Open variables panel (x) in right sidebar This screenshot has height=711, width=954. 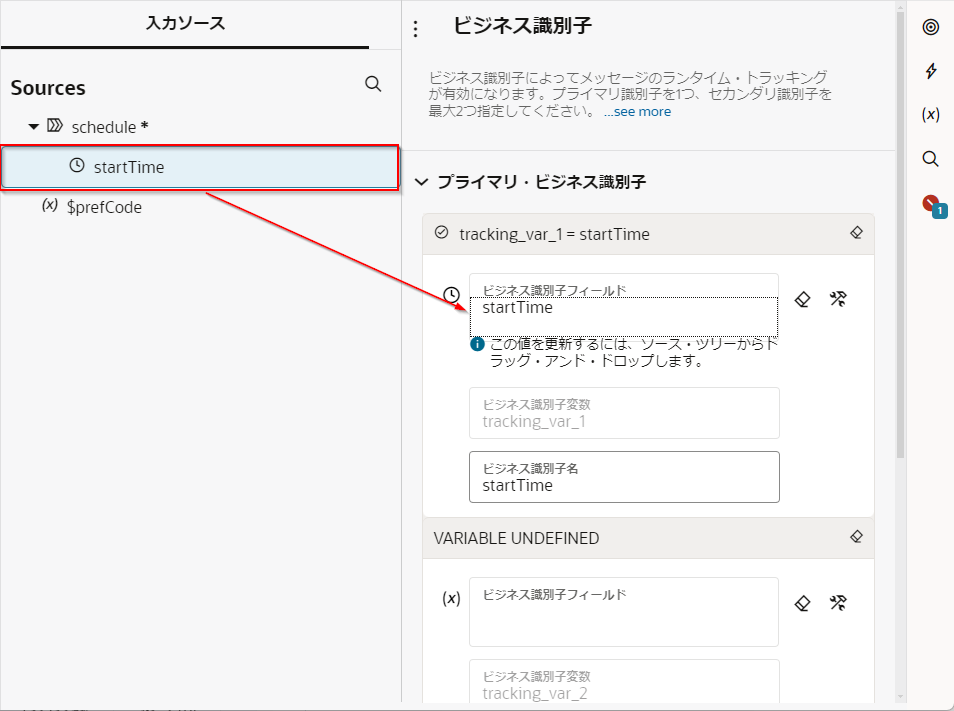[x=930, y=115]
